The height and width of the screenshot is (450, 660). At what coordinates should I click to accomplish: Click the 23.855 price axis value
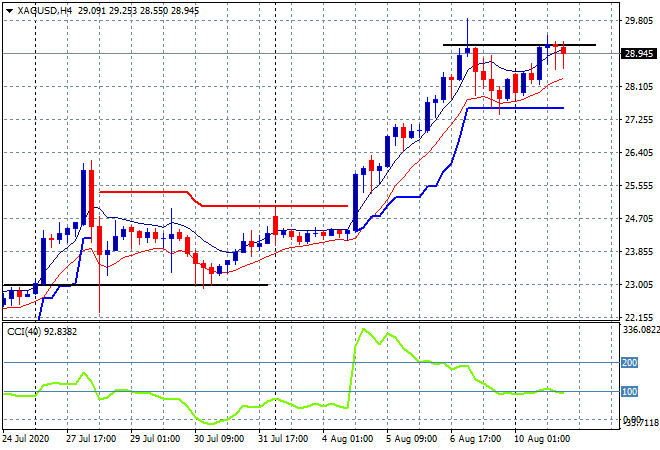click(639, 251)
